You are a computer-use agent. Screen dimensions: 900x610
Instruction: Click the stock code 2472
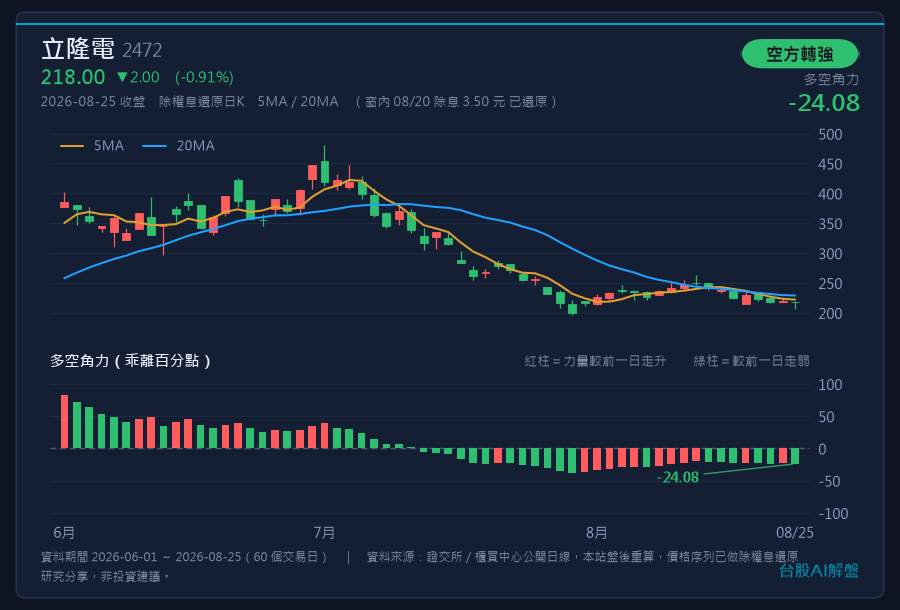click(142, 51)
